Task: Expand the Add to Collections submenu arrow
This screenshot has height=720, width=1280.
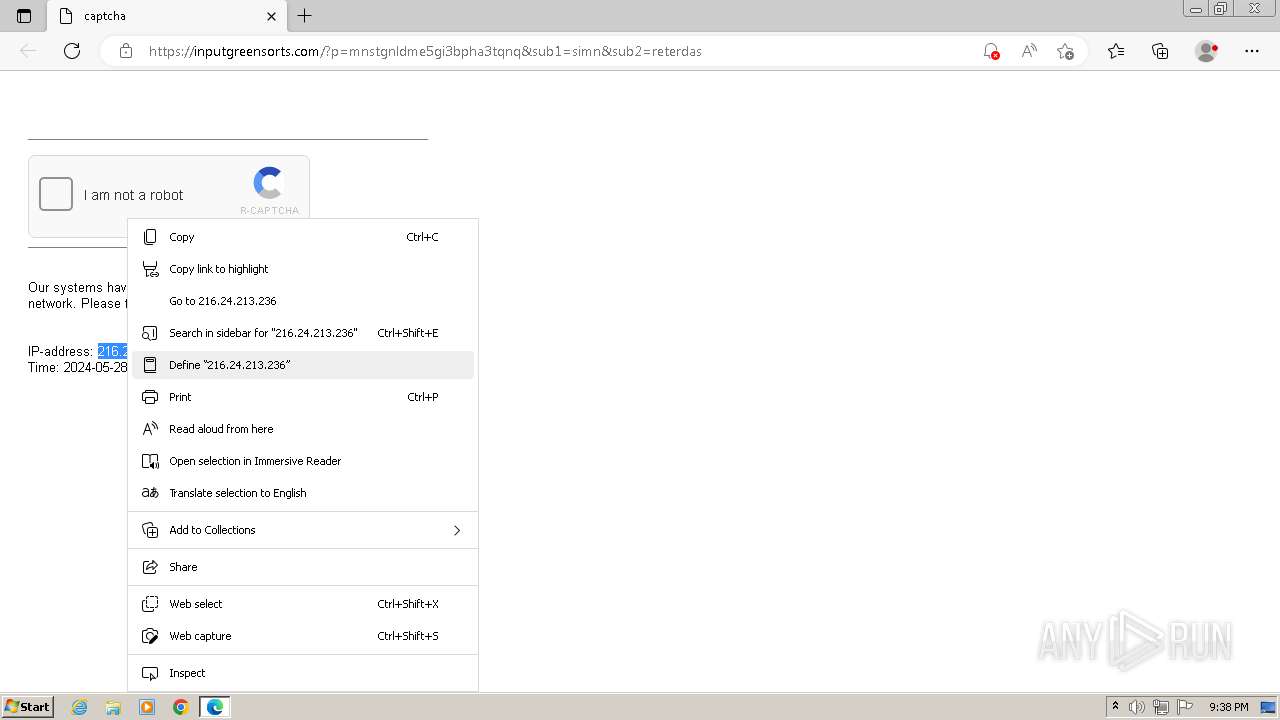Action: click(457, 530)
